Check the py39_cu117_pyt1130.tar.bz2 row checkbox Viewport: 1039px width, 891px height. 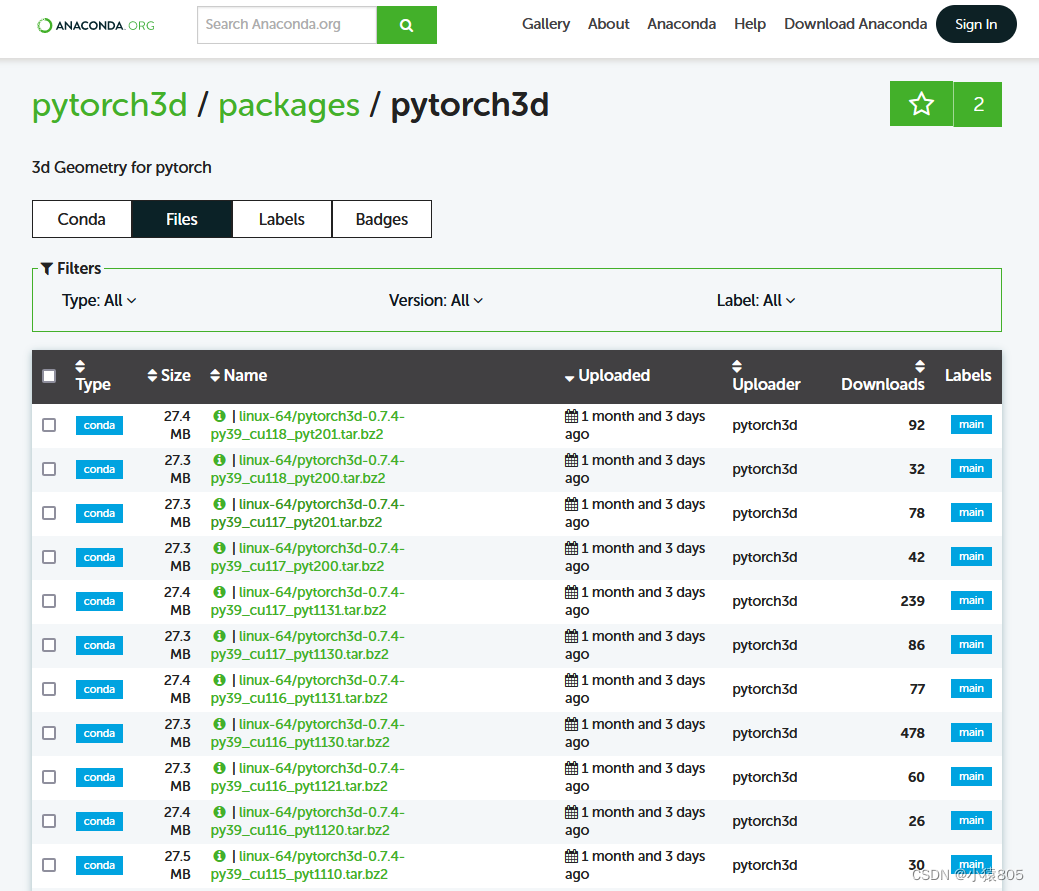pos(49,645)
